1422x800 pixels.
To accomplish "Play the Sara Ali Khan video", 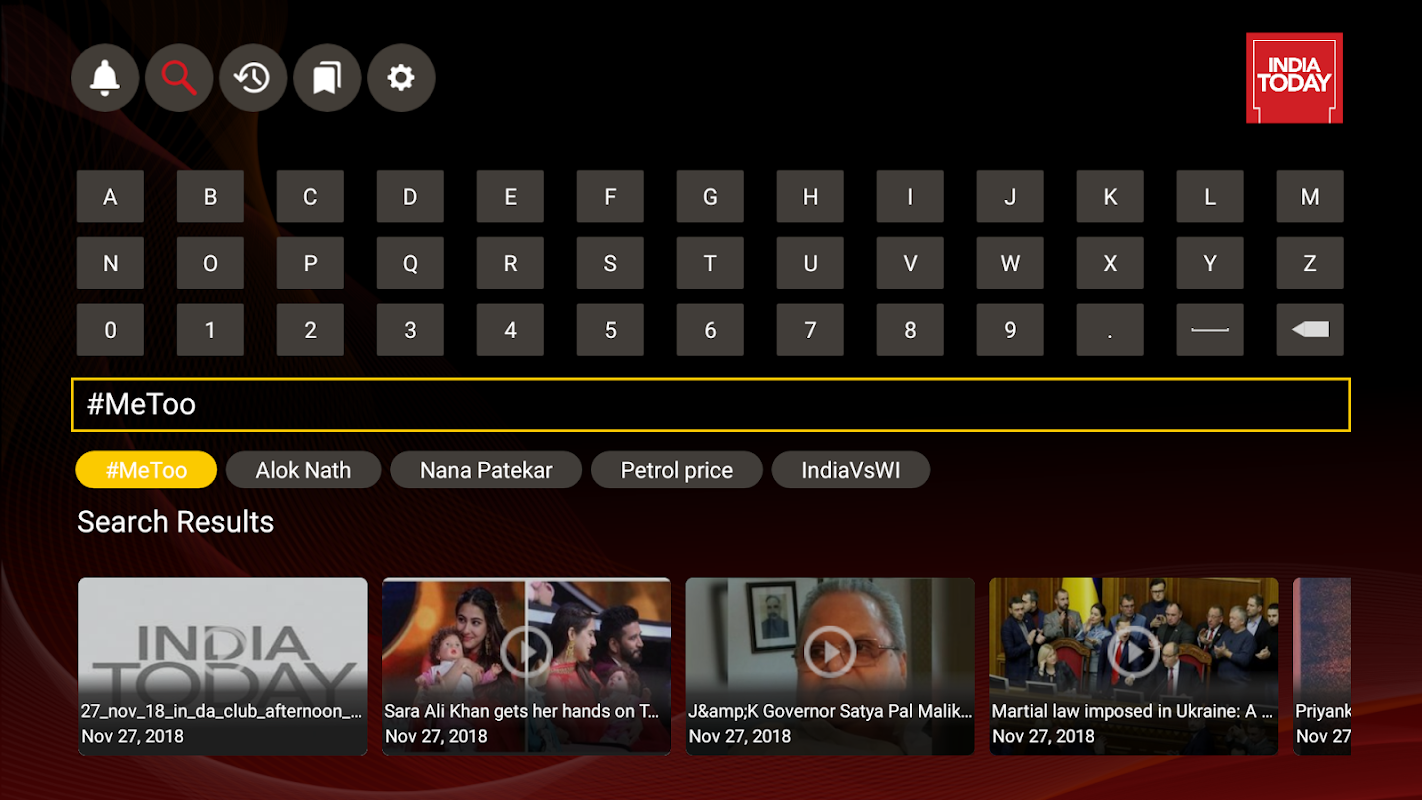I will click(x=526, y=666).
